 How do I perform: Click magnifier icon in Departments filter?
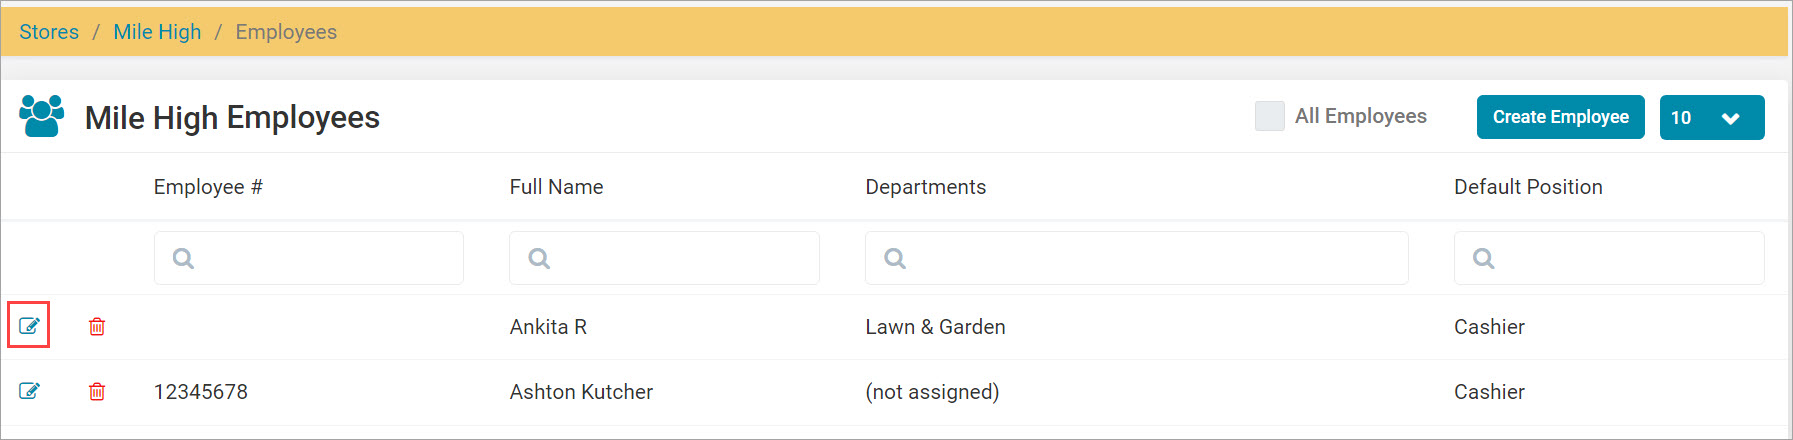pos(895,258)
